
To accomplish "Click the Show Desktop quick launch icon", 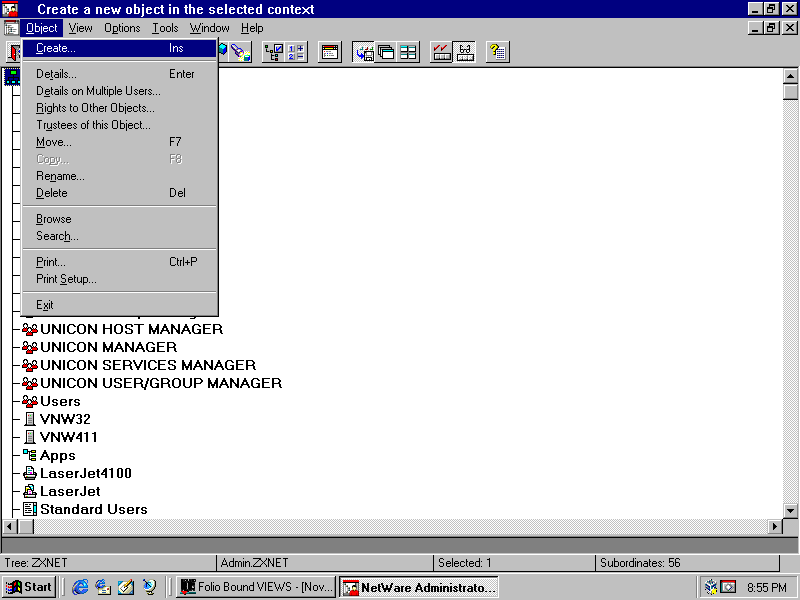I will point(126,587).
